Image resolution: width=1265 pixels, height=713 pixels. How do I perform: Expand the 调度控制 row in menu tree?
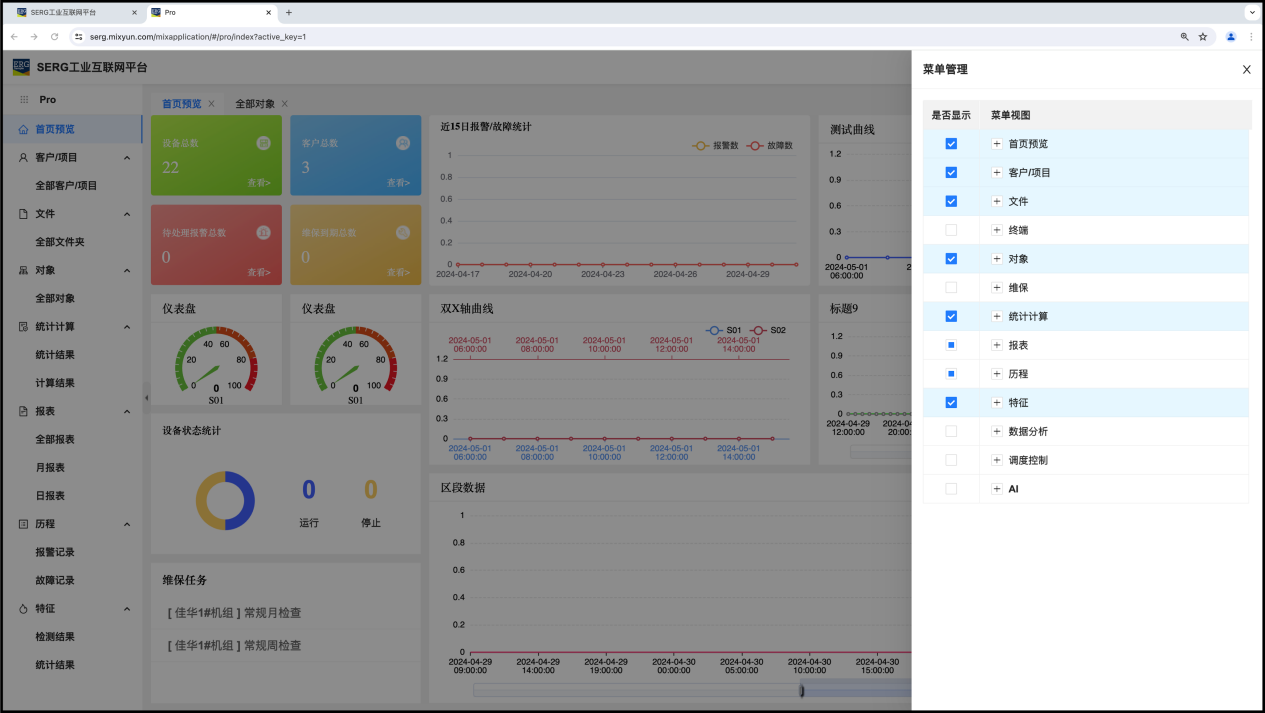[x=997, y=460]
